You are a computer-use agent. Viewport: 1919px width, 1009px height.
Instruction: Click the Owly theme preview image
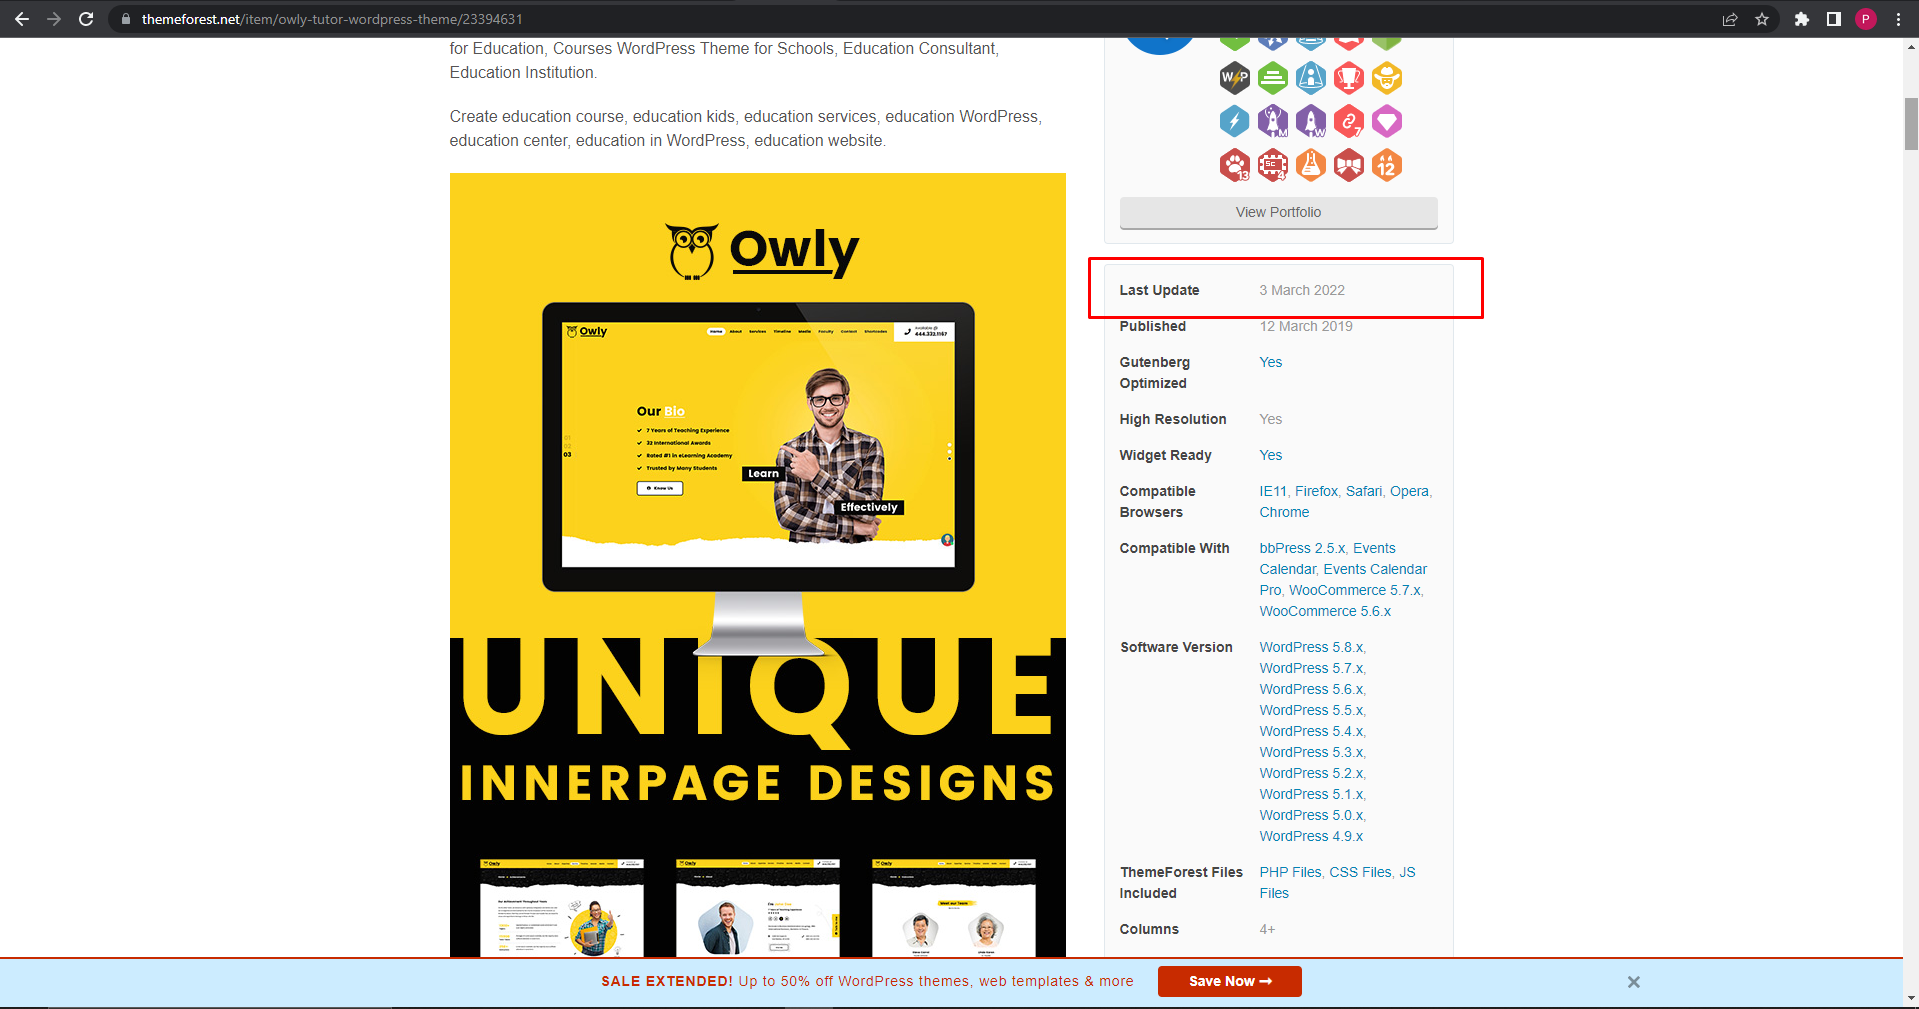(x=758, y=565)
